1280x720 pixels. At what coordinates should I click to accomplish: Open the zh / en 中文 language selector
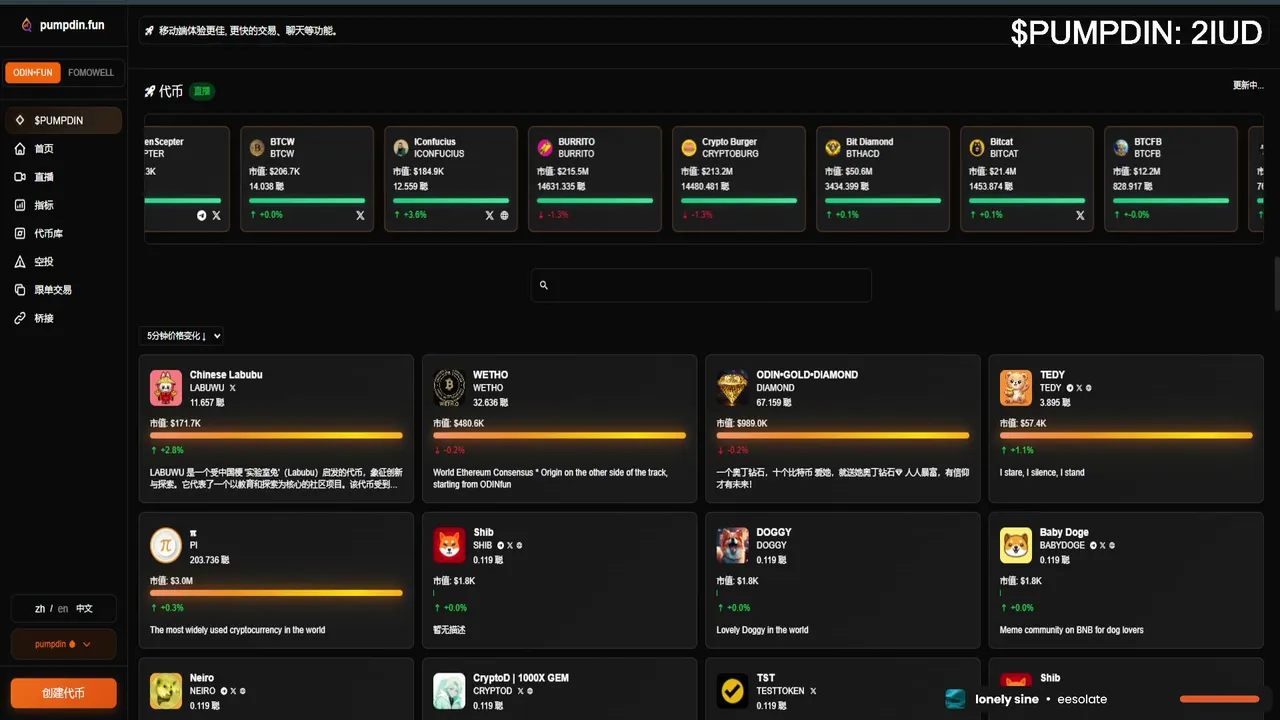64,608
